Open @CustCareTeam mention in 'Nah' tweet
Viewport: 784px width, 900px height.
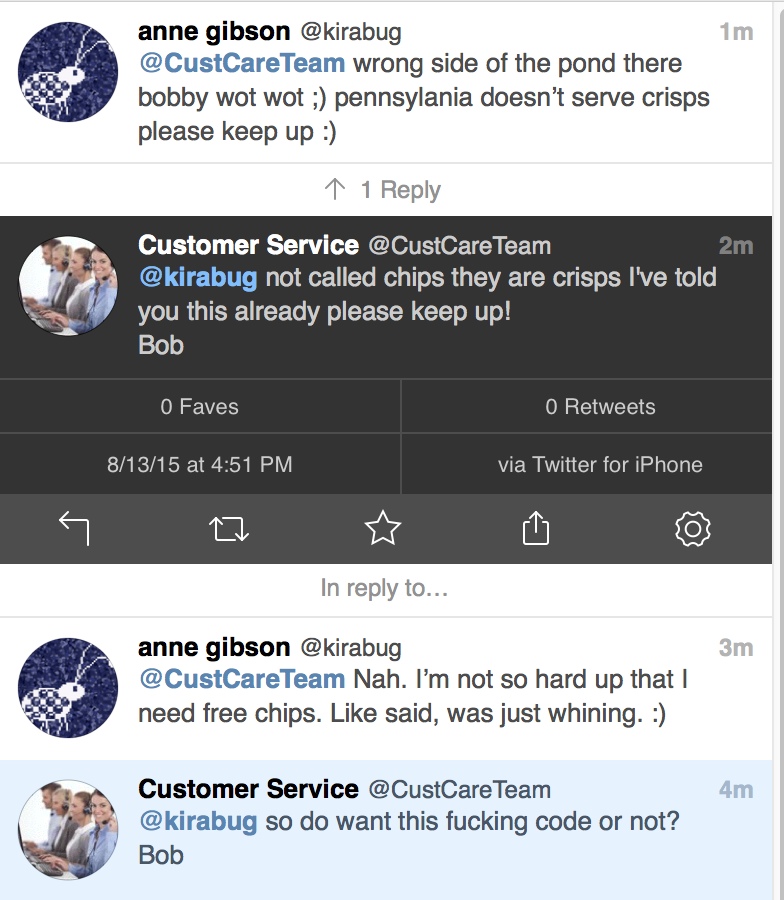point(242,679)
